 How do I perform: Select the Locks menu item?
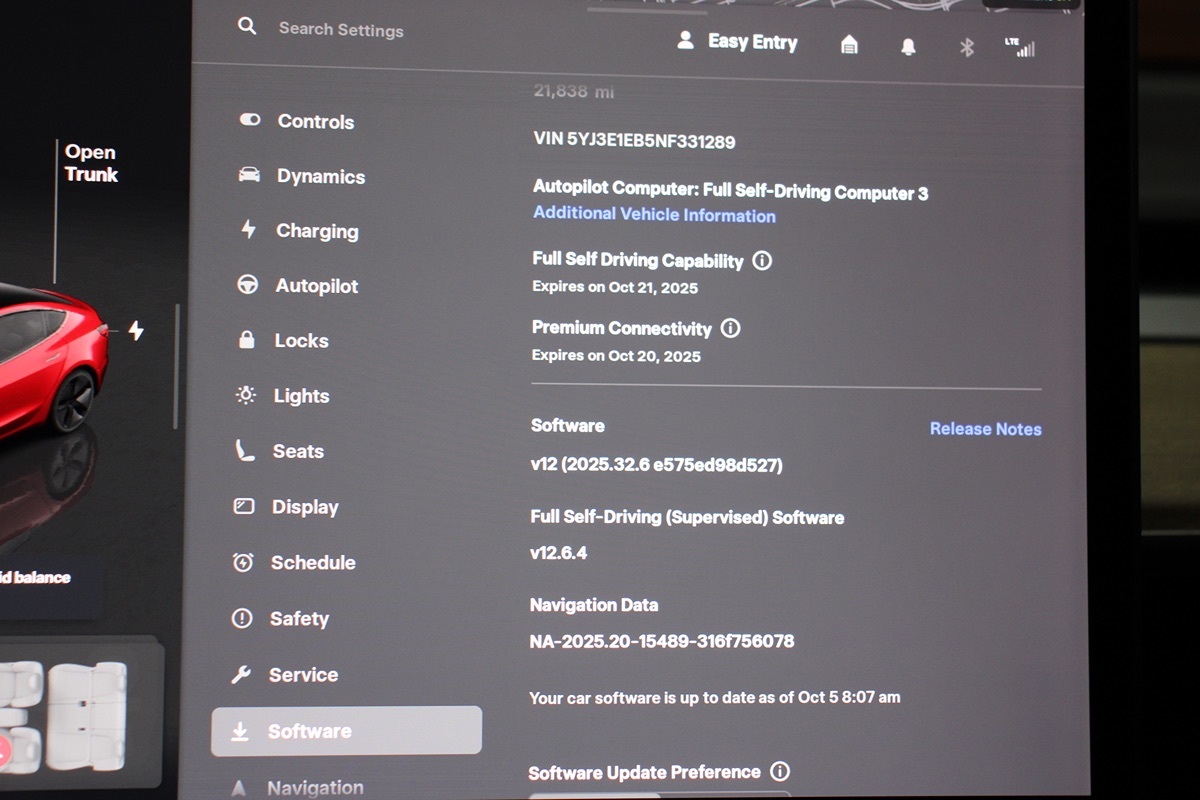click(301, 341)
